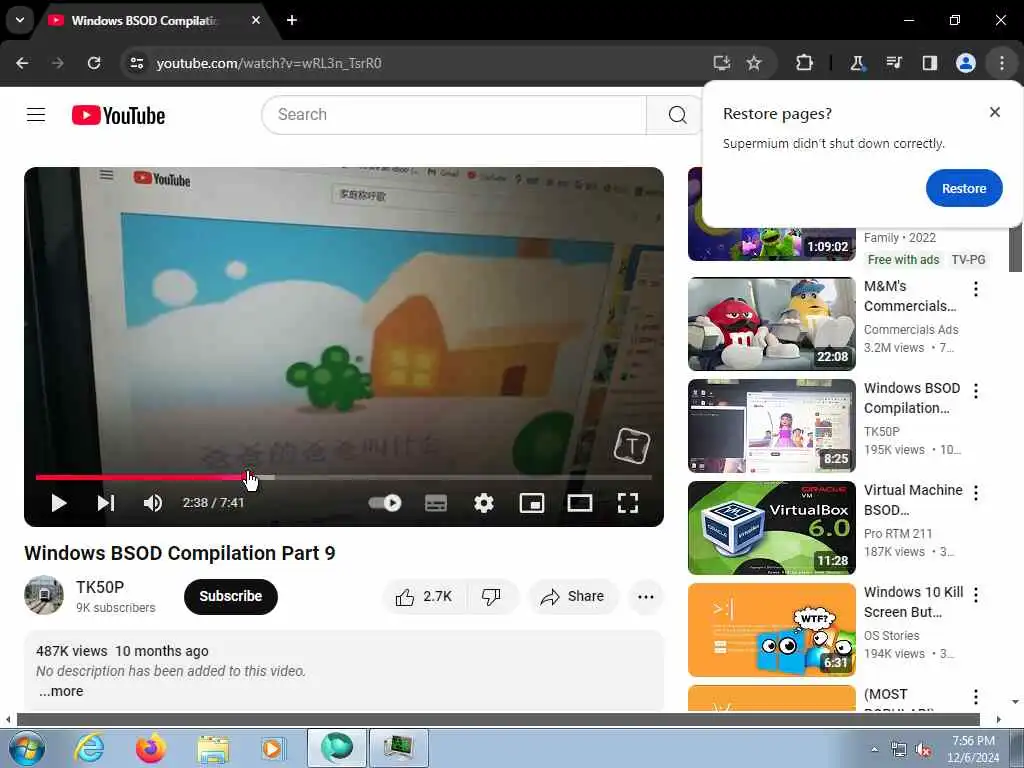Image resolution: width=1024 pixels, height=768 pixels.
Task: Open the browser profile avatar
Action: click(x=966, y=63)
